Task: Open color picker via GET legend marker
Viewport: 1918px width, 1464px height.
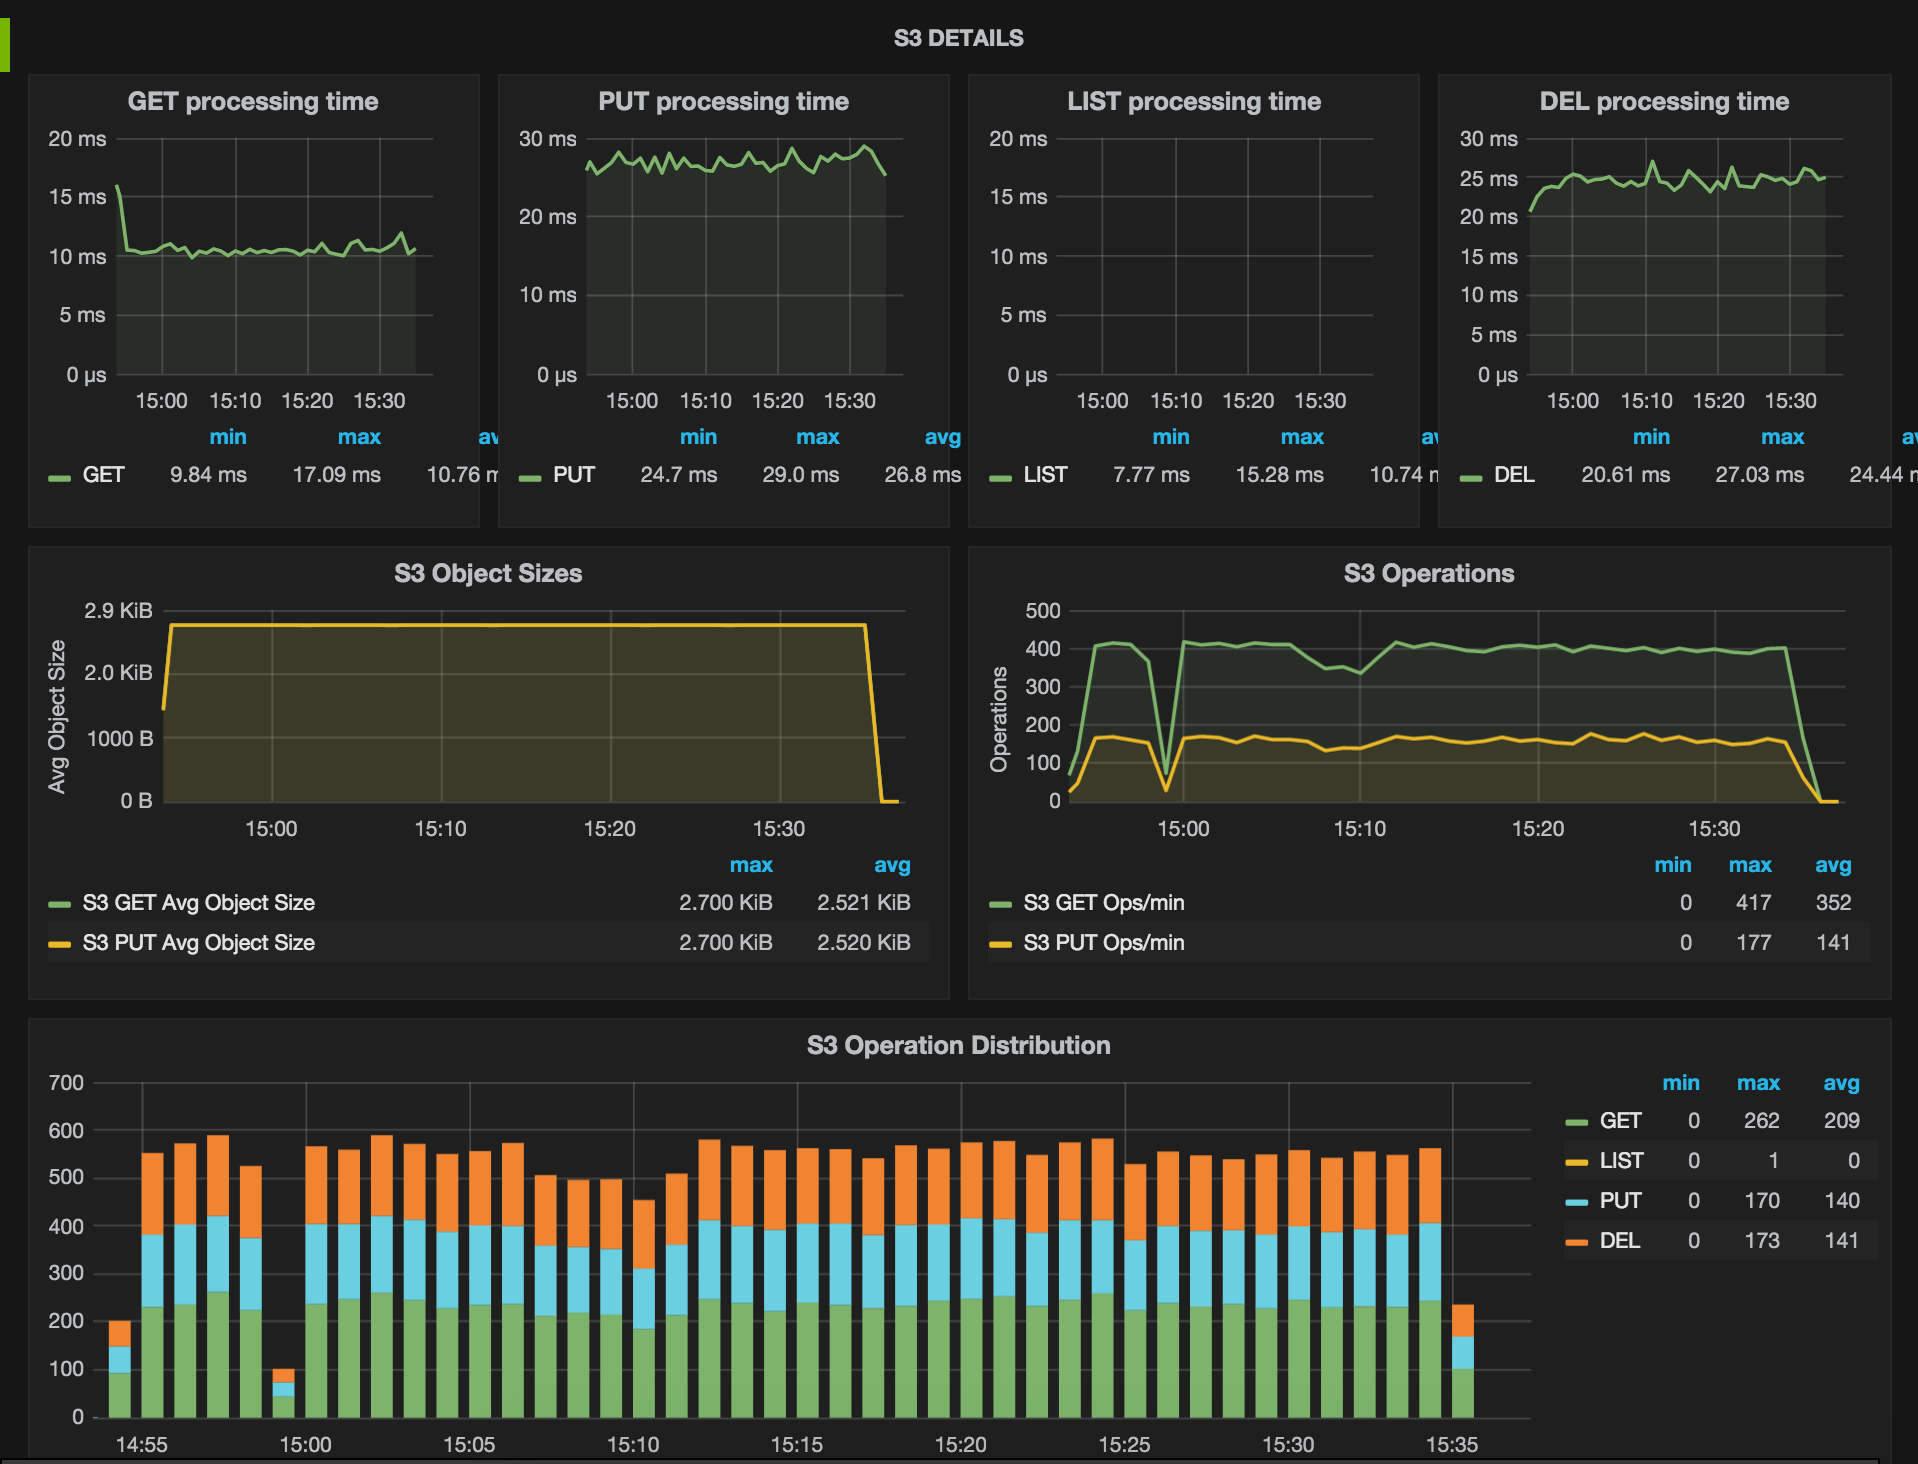Action: tap(57, 475)
